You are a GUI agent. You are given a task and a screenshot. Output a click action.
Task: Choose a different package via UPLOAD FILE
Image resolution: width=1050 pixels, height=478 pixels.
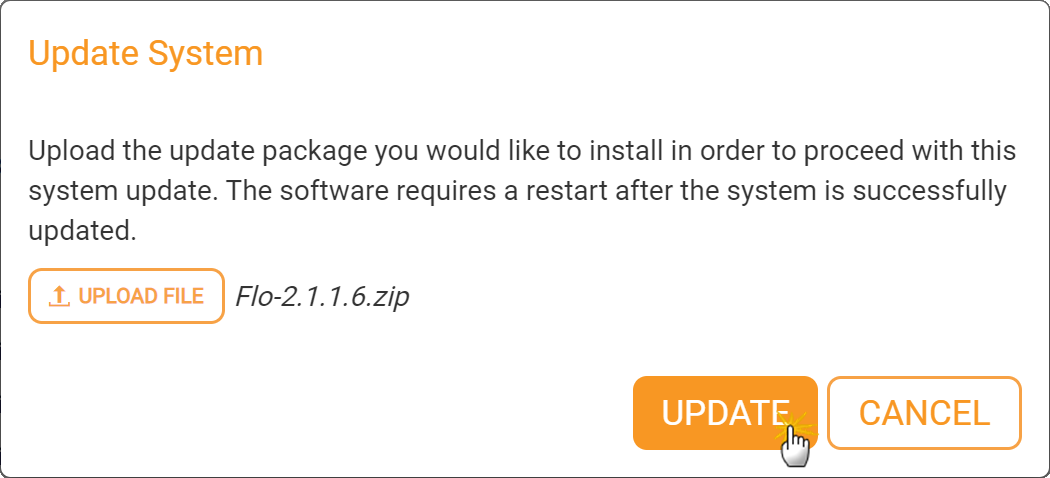coord(126,296)
